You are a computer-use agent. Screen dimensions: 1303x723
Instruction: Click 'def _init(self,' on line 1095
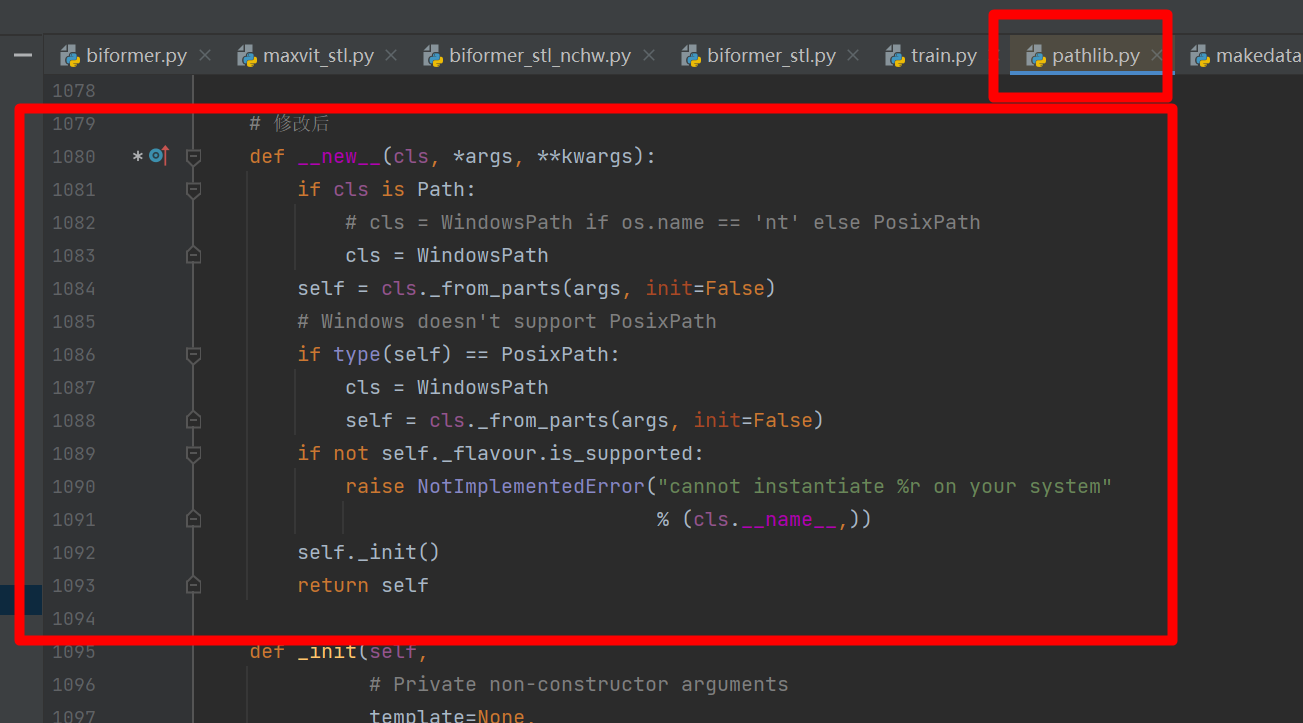[339, 652]
